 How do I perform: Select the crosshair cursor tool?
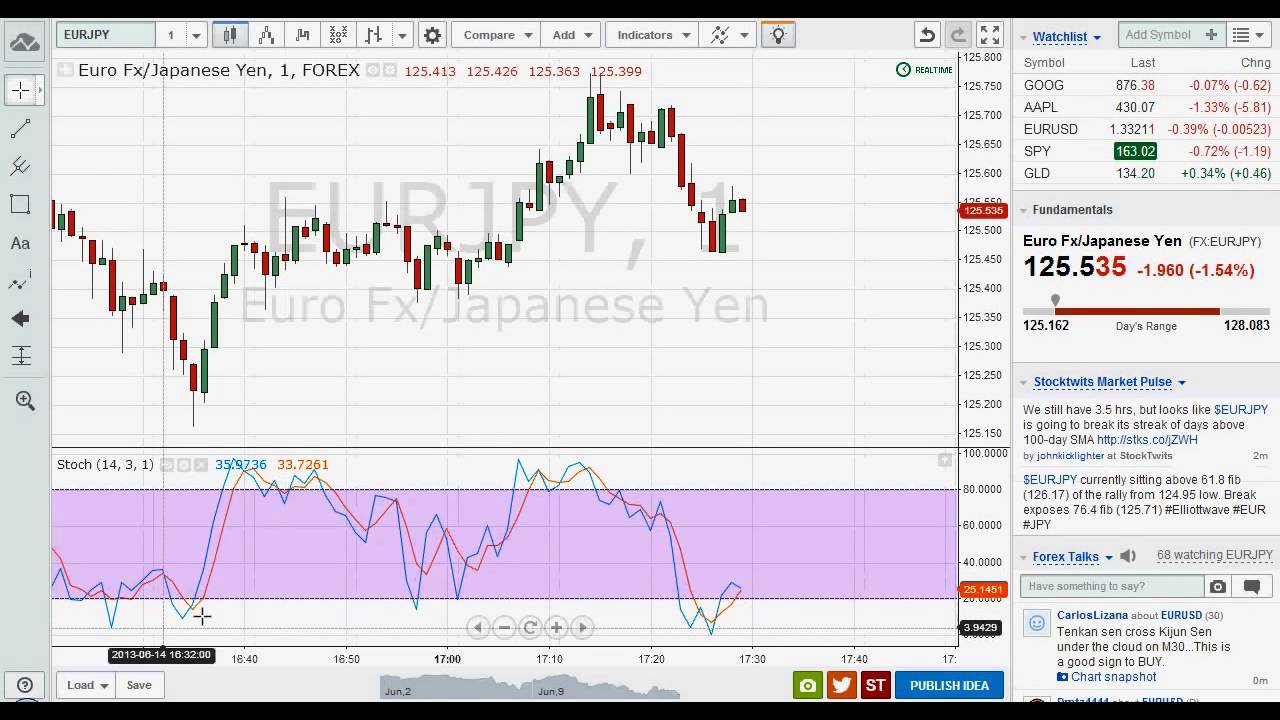click(x=20, y=90)
